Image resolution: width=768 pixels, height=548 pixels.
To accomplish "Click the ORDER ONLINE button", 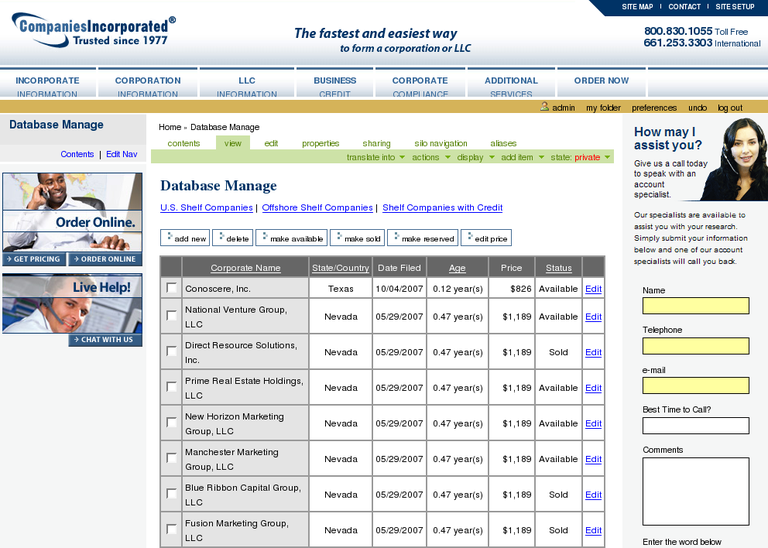I will [105, 259].
